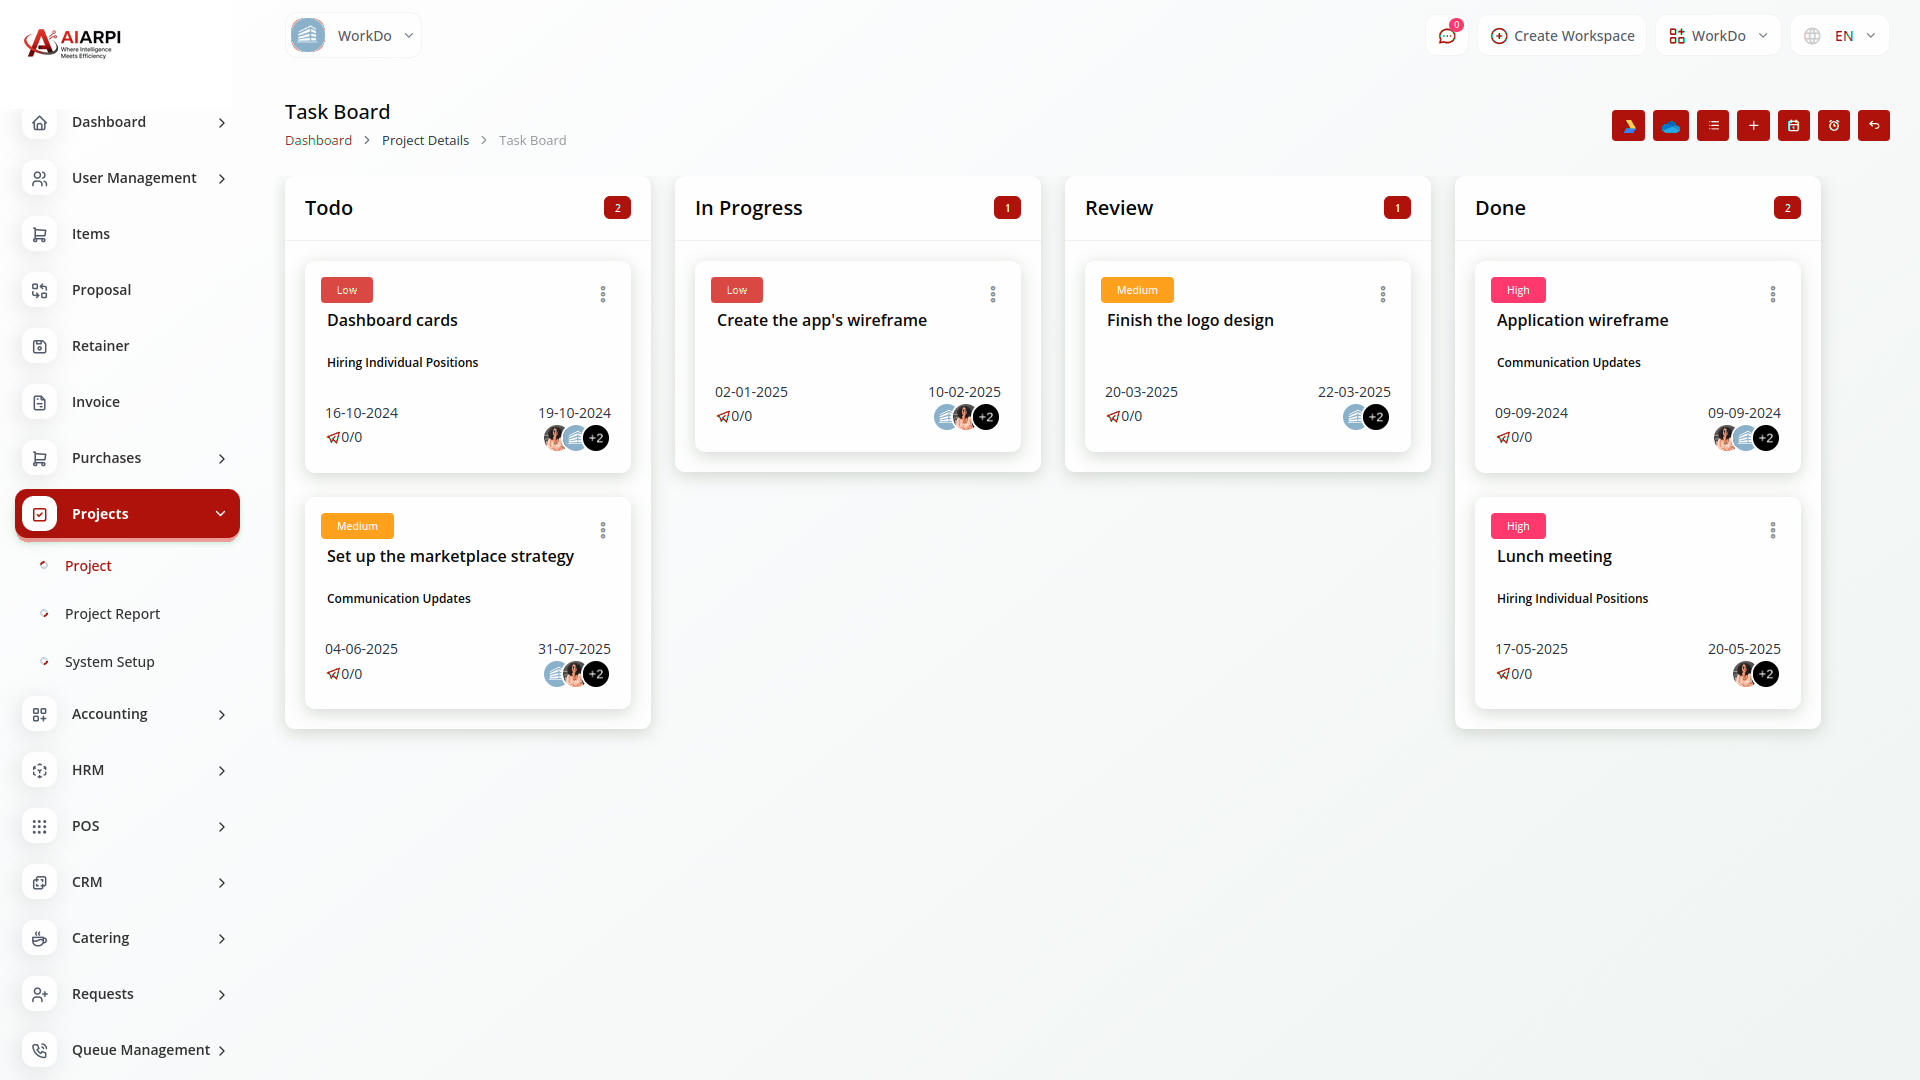Screen dimensions: 1920x1080
Task: Open Set up the marketplace strategy task
Action: 450,557
